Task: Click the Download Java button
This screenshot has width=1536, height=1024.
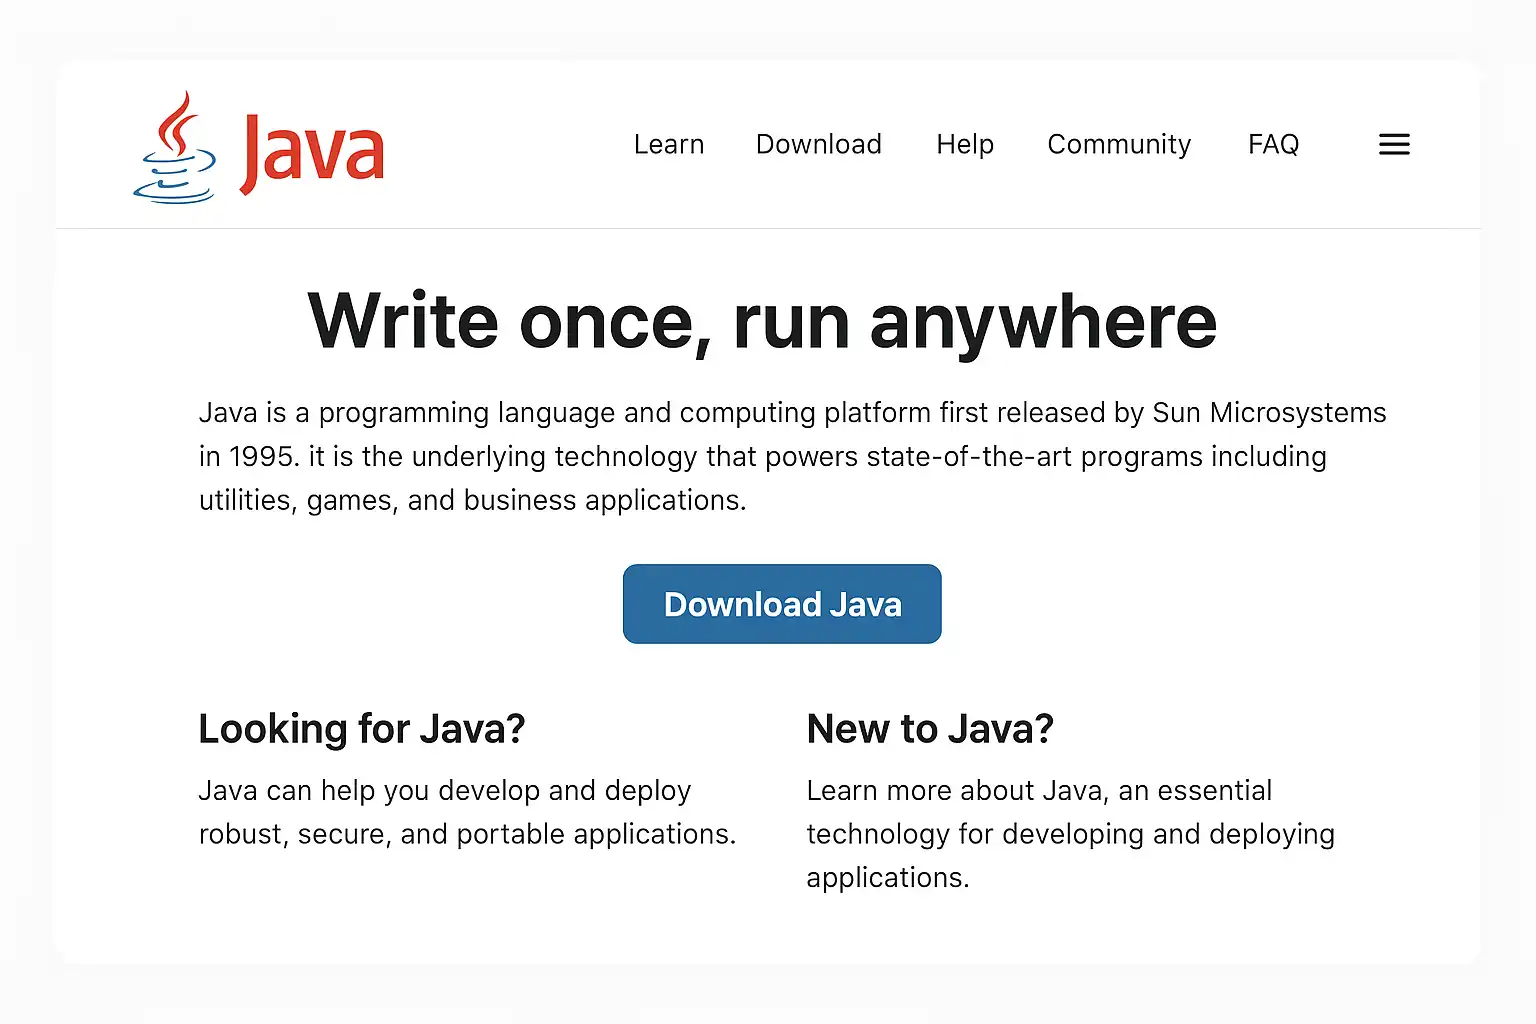Action: click(782, 604)
